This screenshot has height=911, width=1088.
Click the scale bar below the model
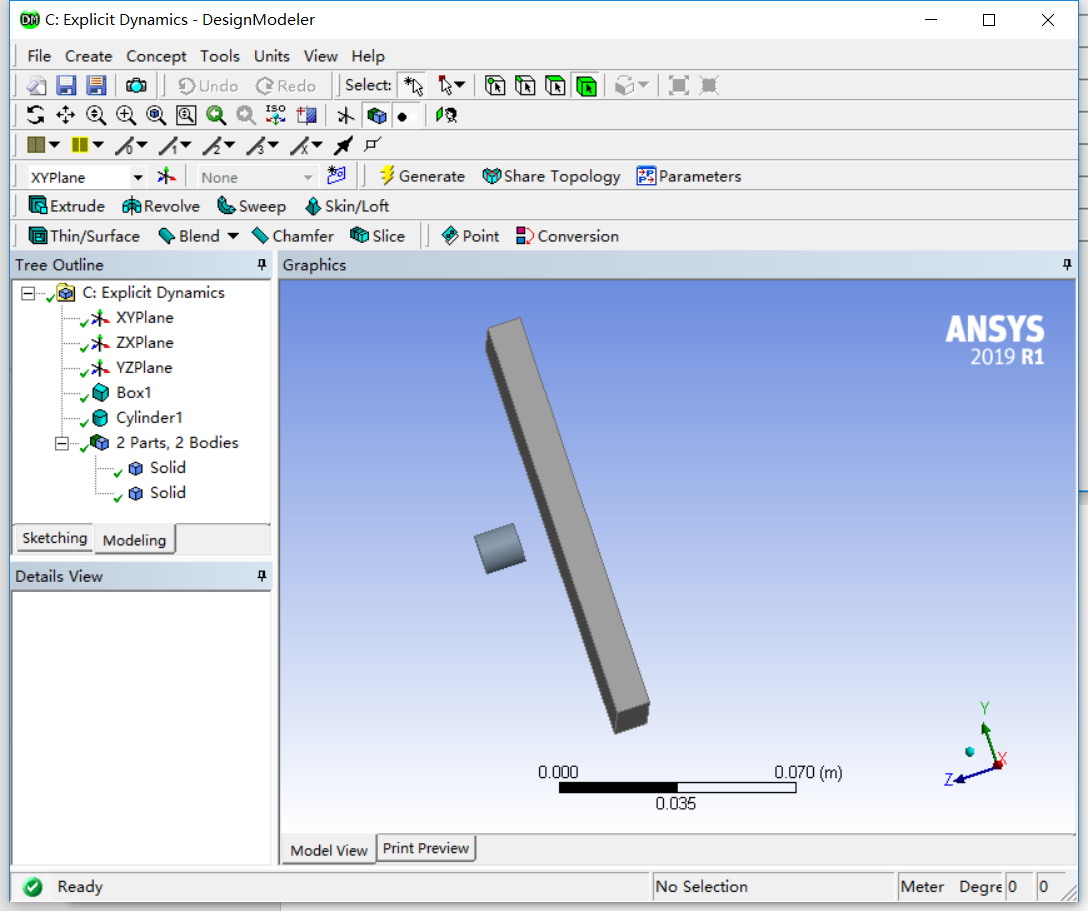(x=676, y=789)
